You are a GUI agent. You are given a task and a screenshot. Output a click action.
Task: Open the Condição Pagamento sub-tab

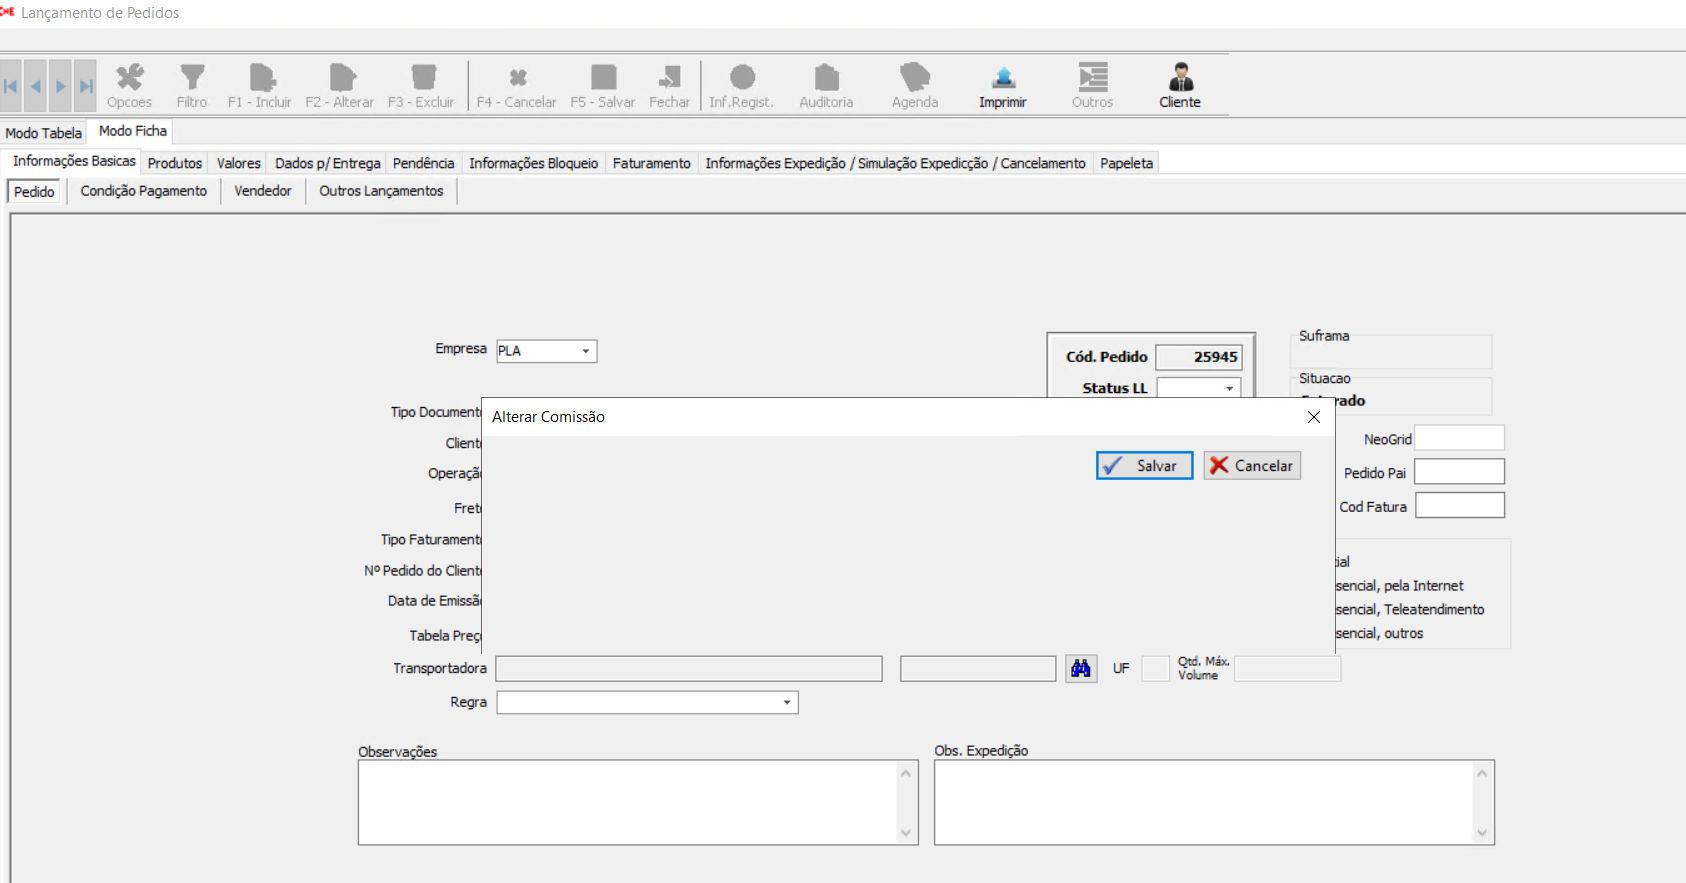click(144, 191)
